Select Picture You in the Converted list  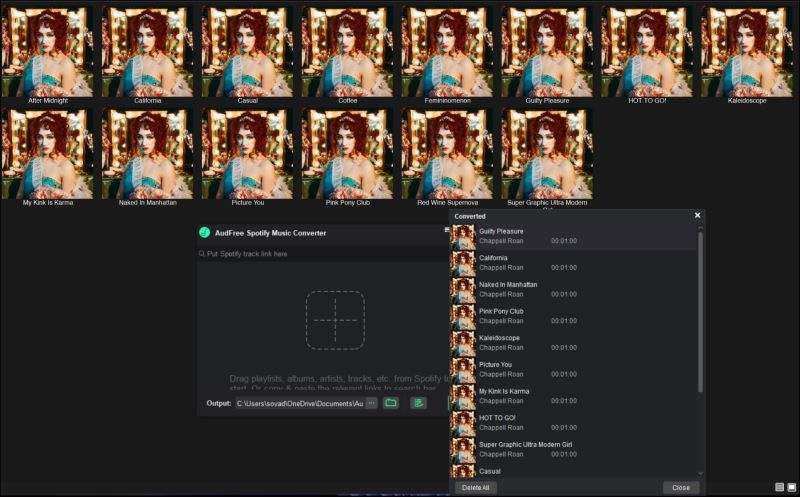coord(573,369)
